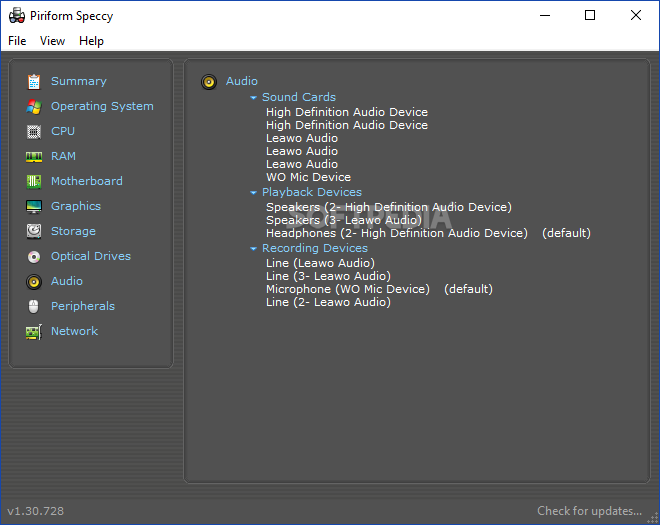660x525 pixels.
Task: Click the Operating System Windows flag icon
Action: (x=34, y=107)
